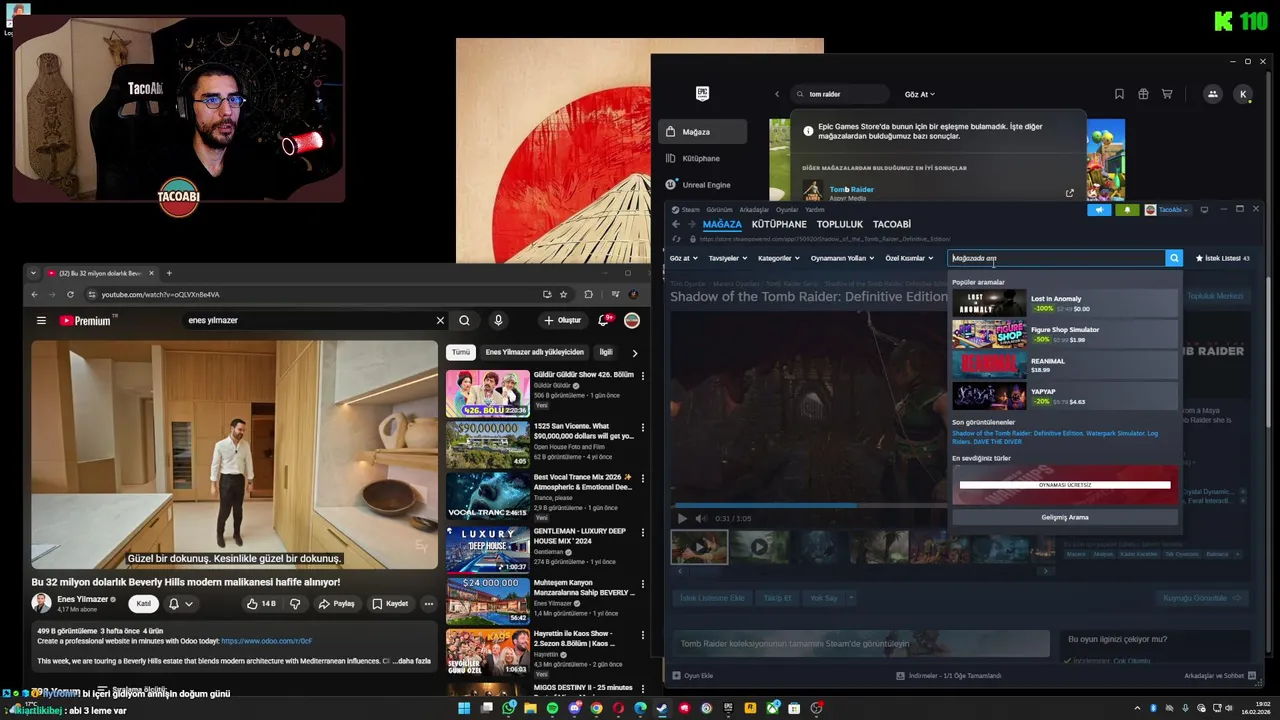
Task: Open Steam MAĞAZA tab
Action: click(x=722, y=224)
